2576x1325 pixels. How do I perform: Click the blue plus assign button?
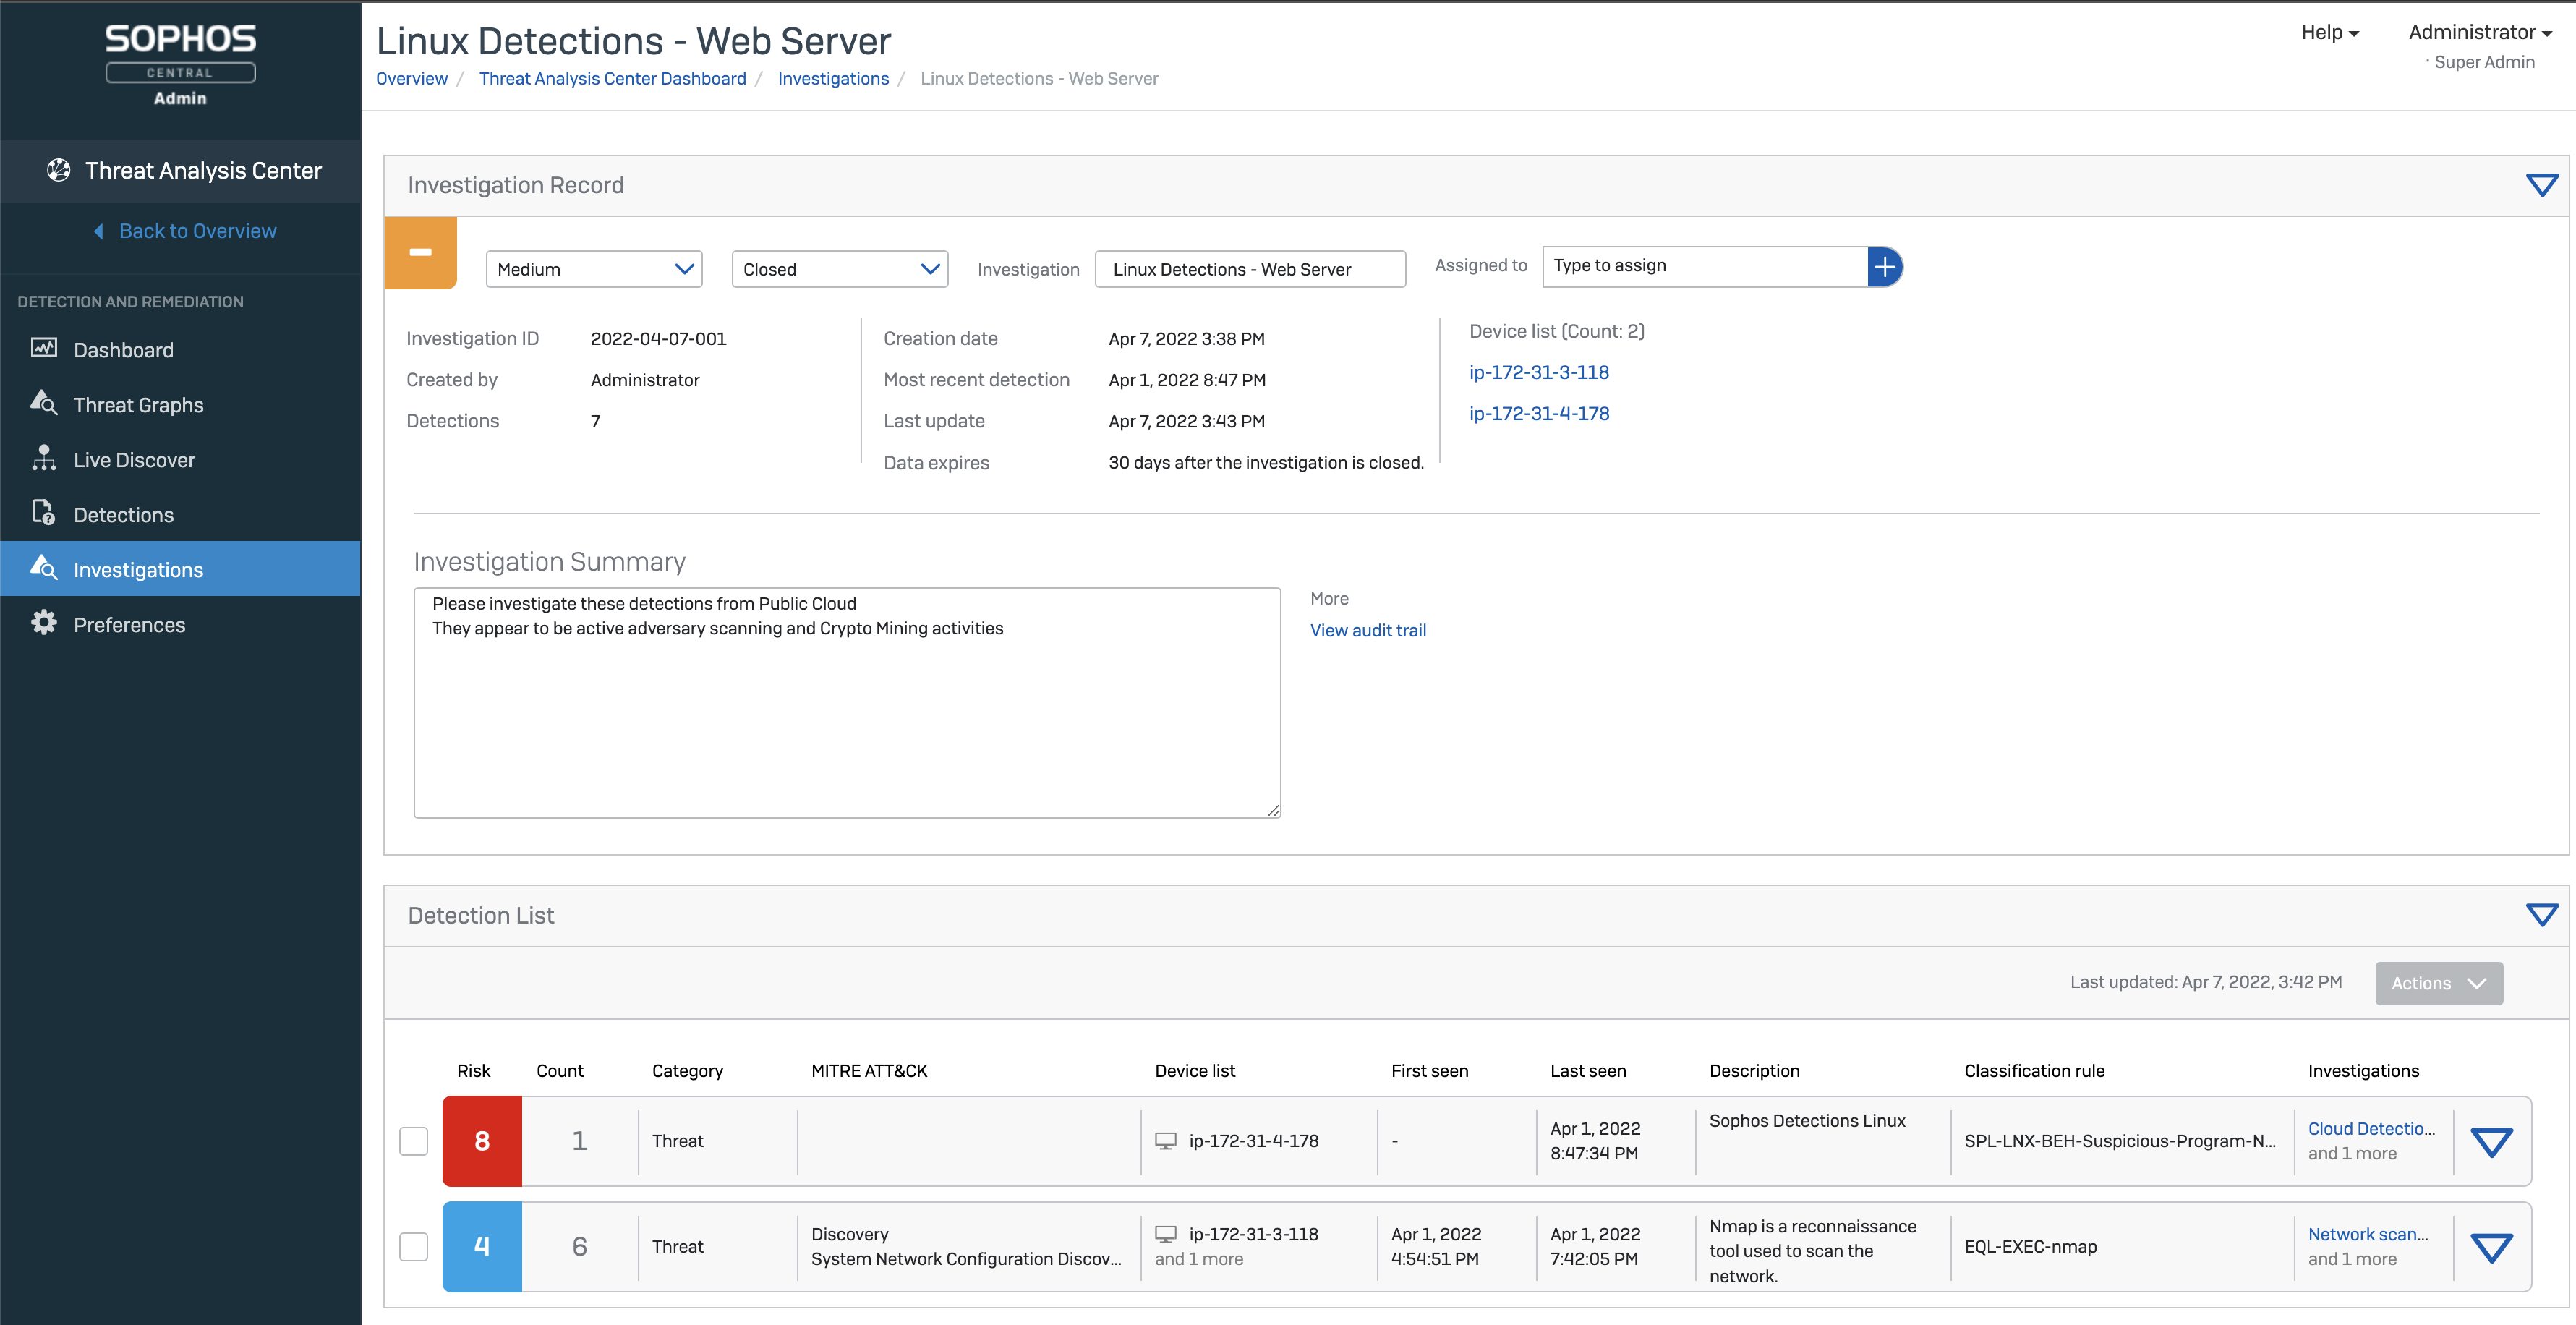(1884, 267)
